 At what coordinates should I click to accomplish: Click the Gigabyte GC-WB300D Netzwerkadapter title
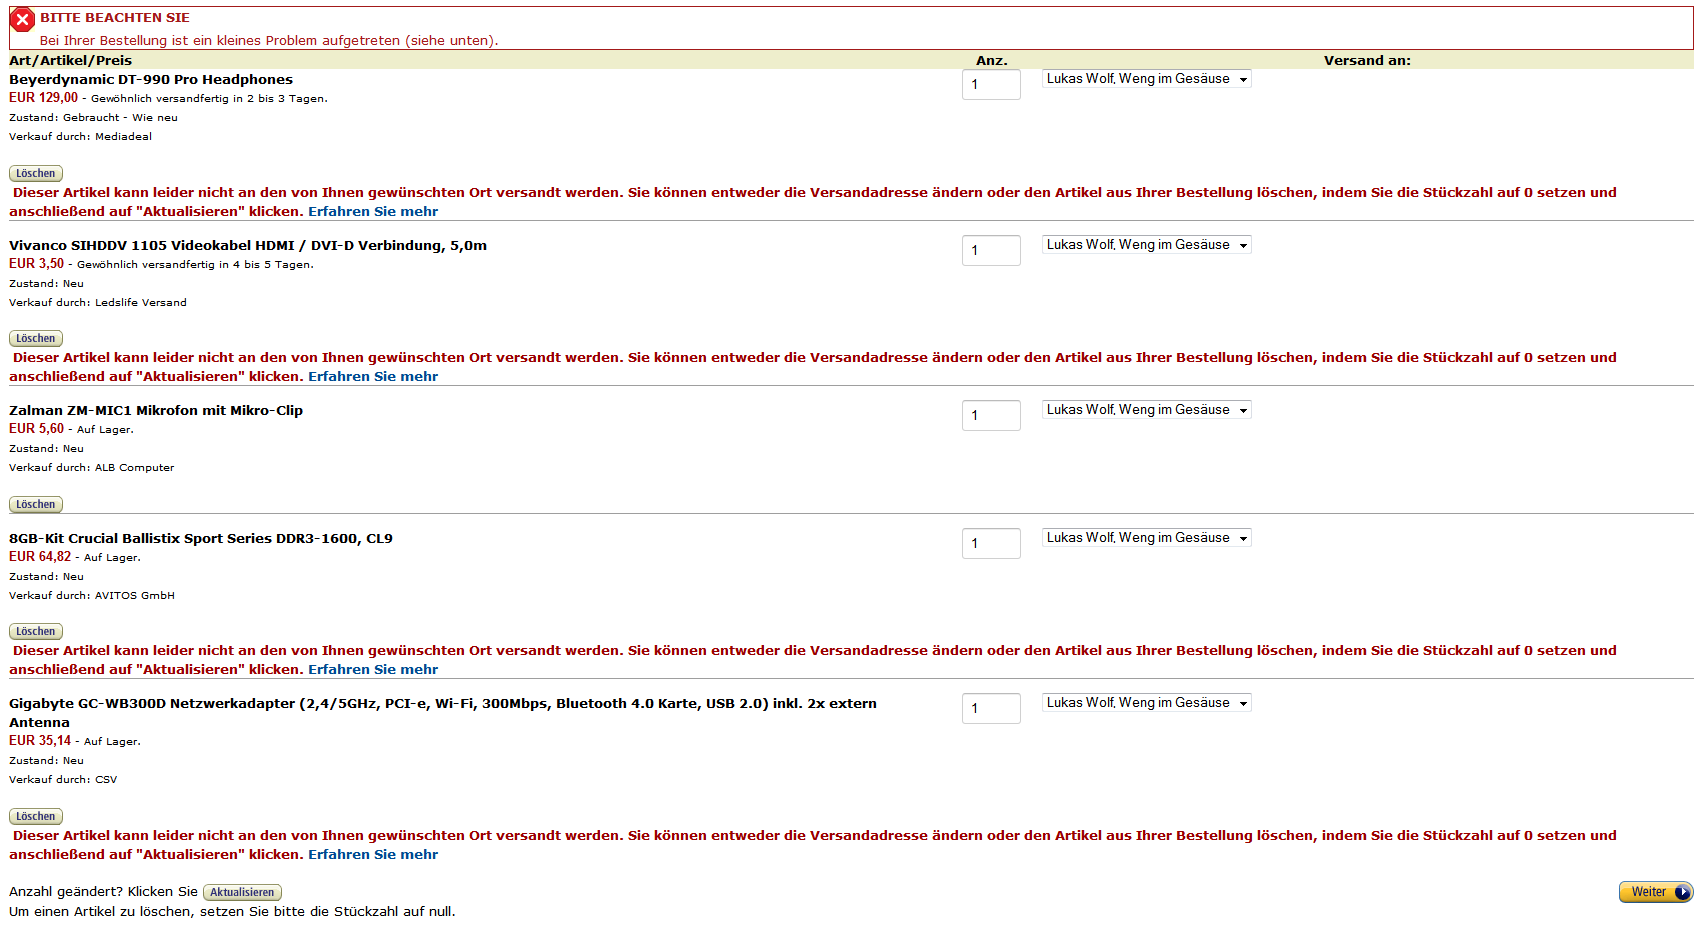(443, 713)
